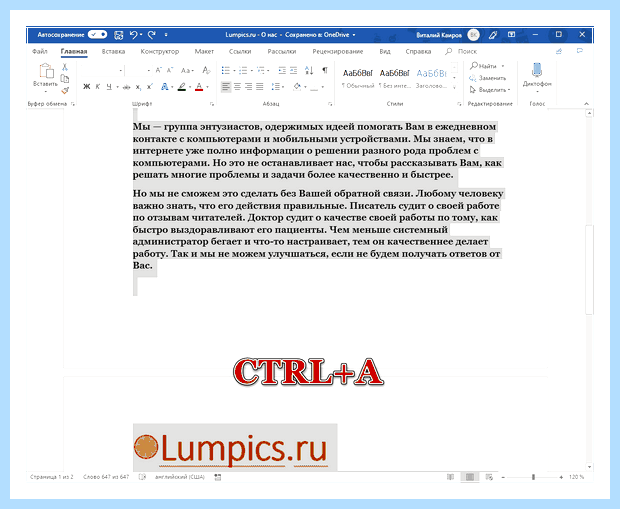Toggle the AutoSave (Автосохранение) switch
The width and height of the screenshot is (620, 509).
point(97,35)
